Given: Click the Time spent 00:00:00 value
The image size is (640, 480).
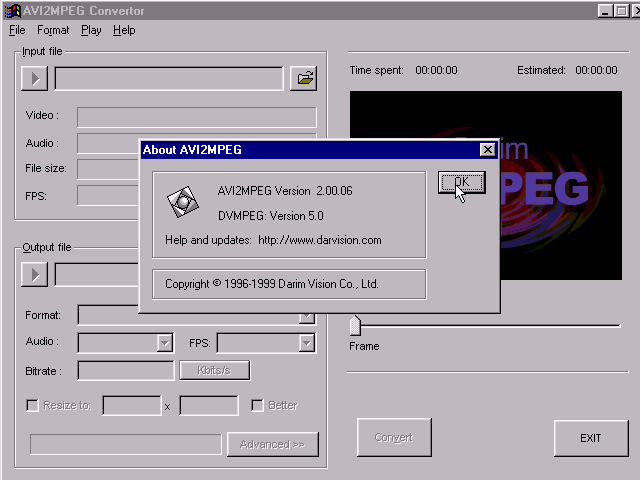Looking at the screenshot, I should click(436, 70).
